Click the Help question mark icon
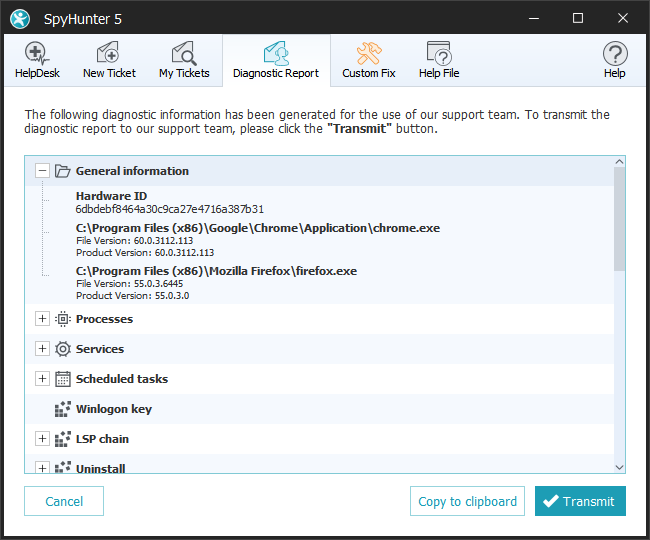The image size is (650, 540). 614,54
